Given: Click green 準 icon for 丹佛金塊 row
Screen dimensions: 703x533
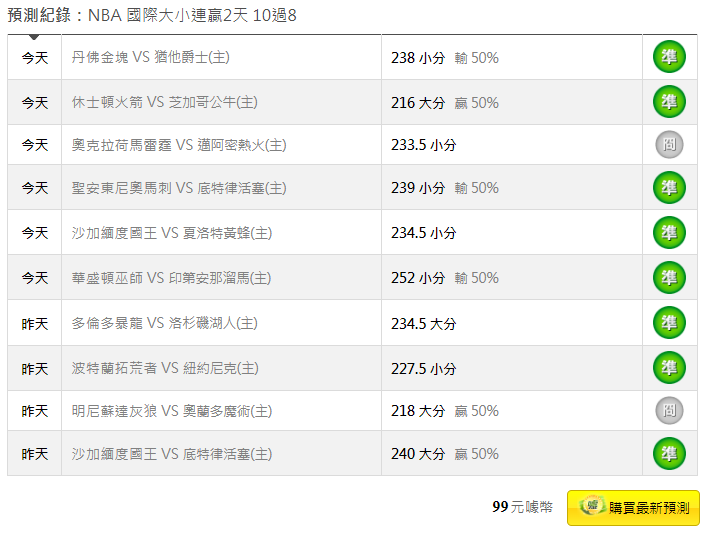Looking at the screenshot, I should point(669,57).
